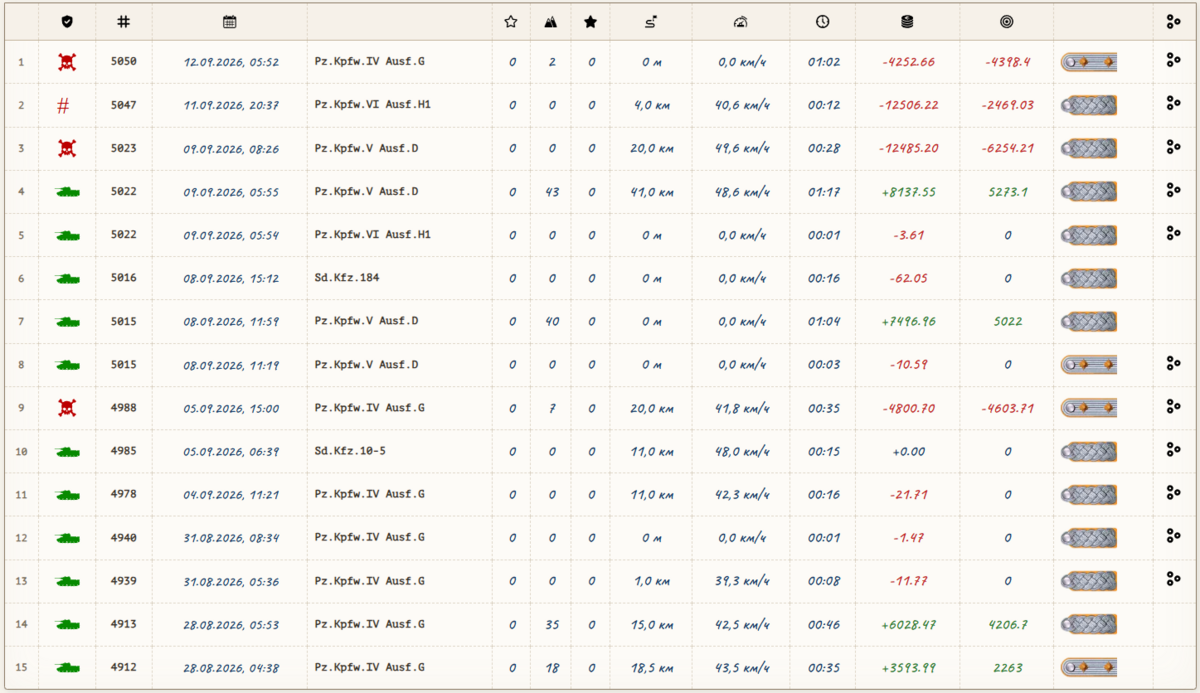Click the speedometer column header icon
The image size is (1200, 693).
(x=740, y=21)
